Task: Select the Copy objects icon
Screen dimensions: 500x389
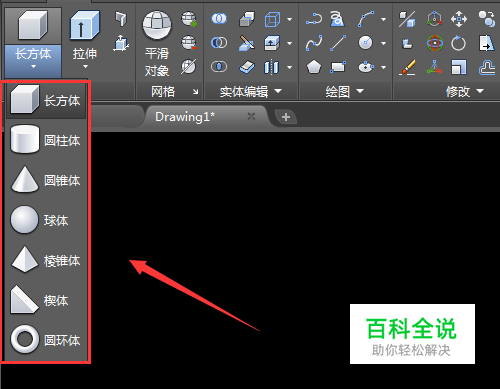Action: 487,19
